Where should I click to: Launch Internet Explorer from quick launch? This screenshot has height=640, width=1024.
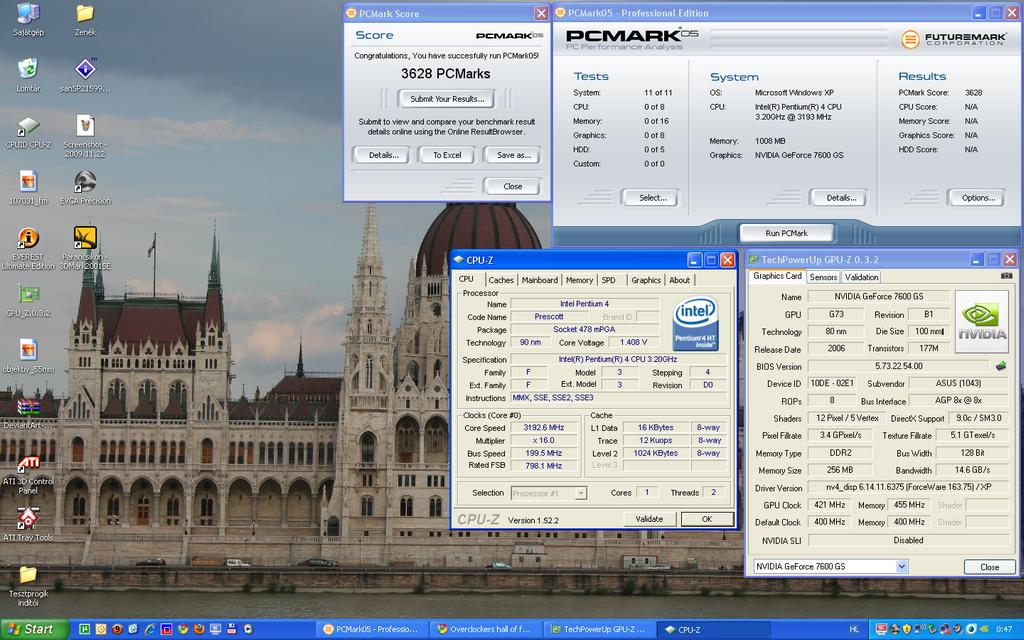(150, 629)
